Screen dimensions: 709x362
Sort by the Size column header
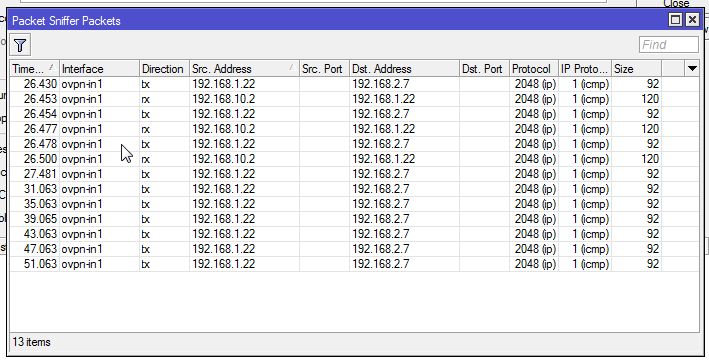tap(636, 69)
